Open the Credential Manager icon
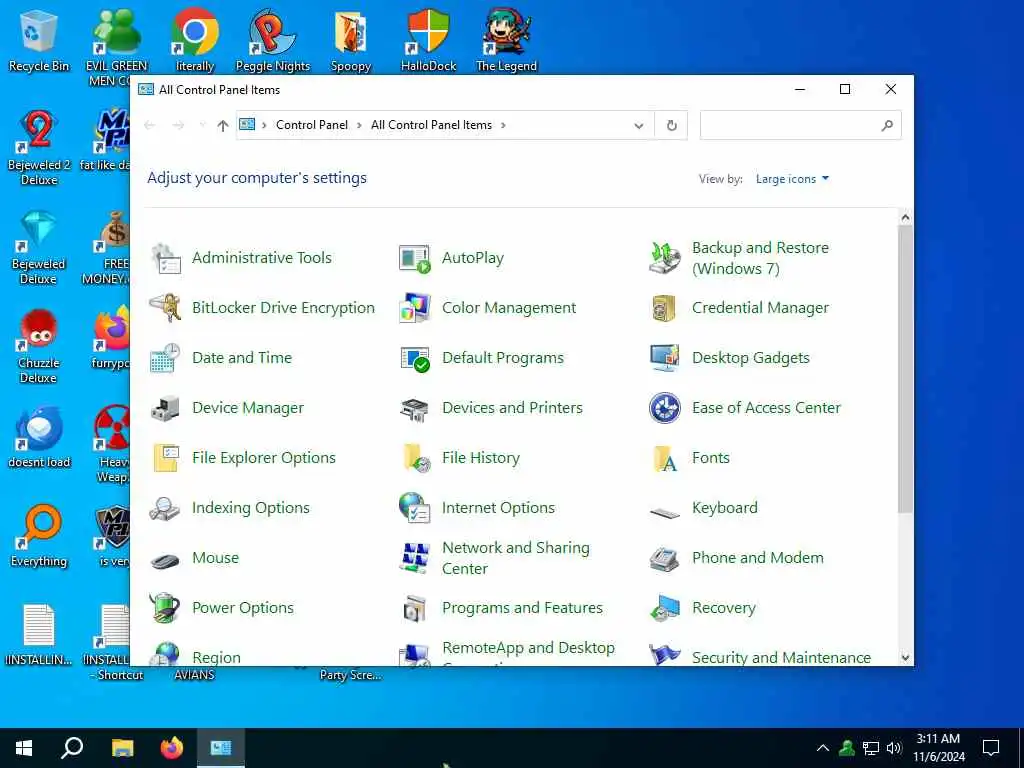 pos(665,308)
